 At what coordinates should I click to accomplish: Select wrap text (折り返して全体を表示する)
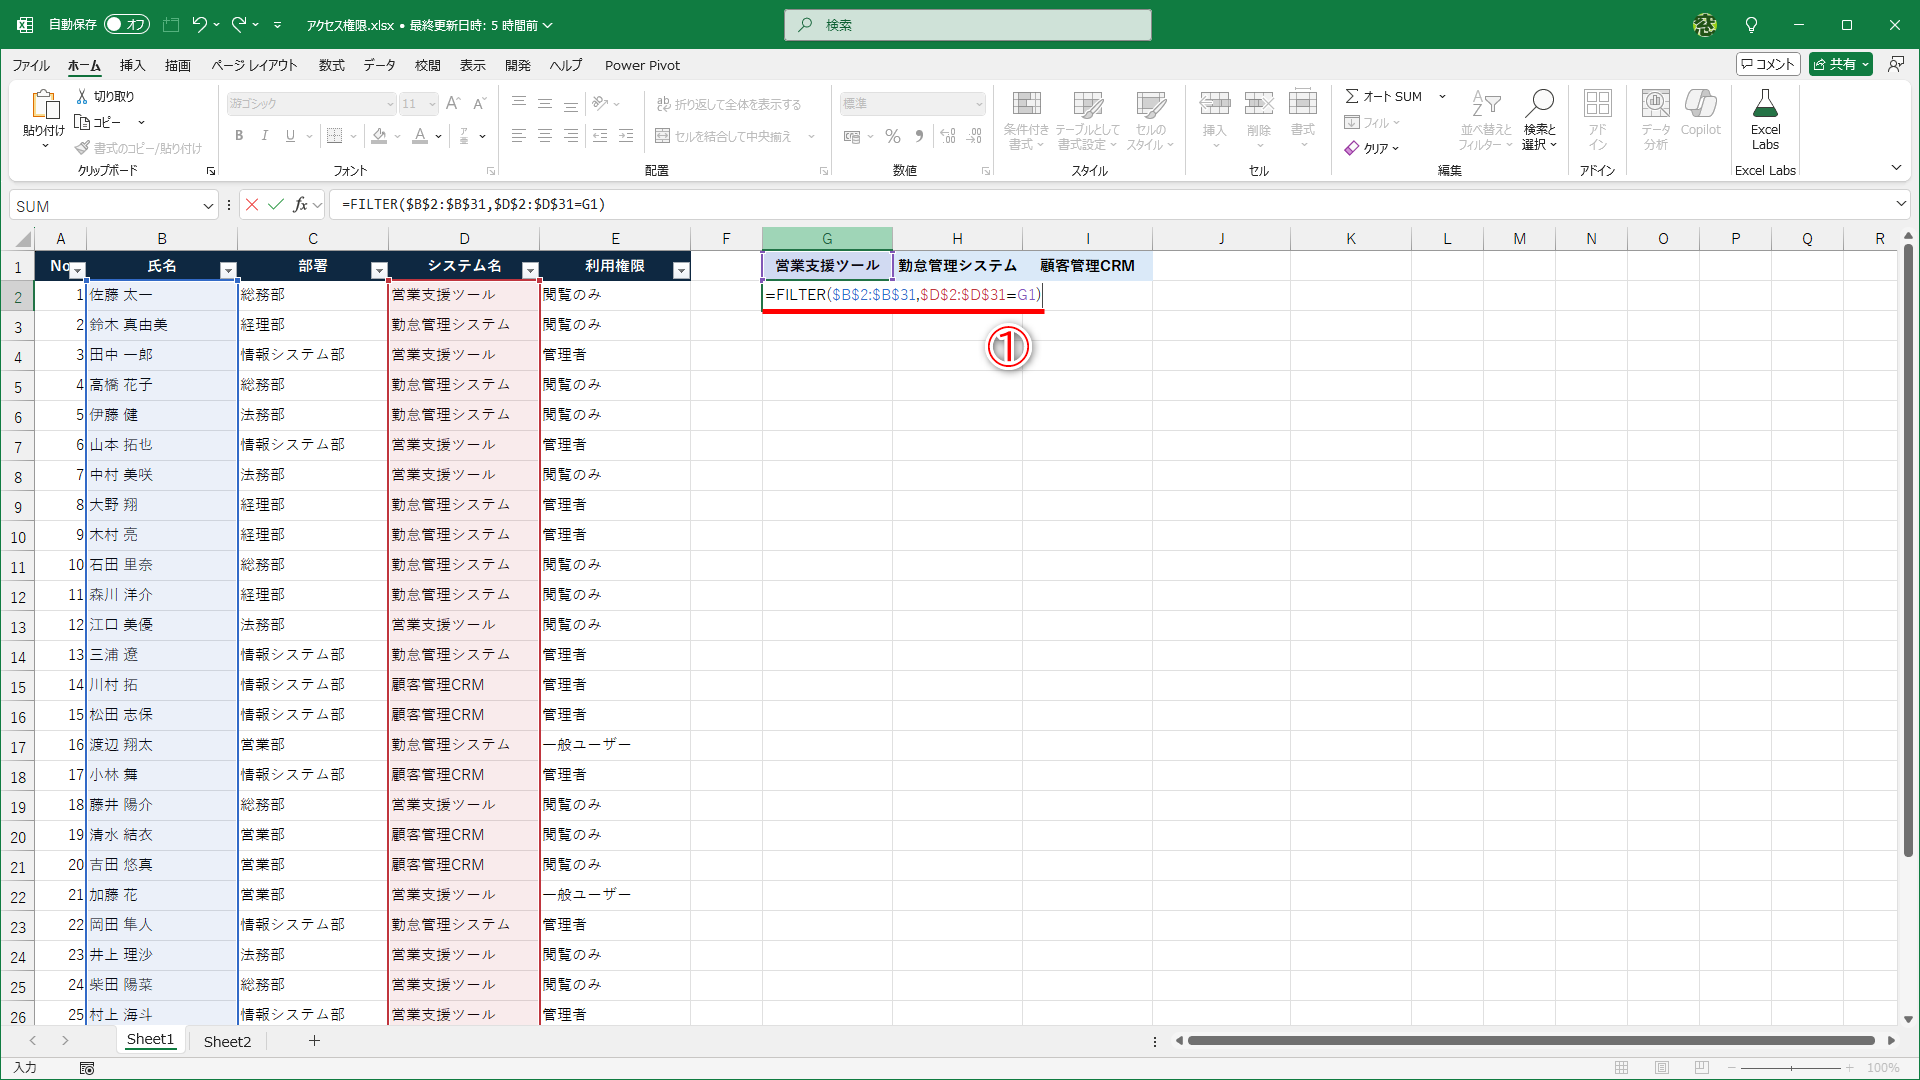(x=730, y=103)
